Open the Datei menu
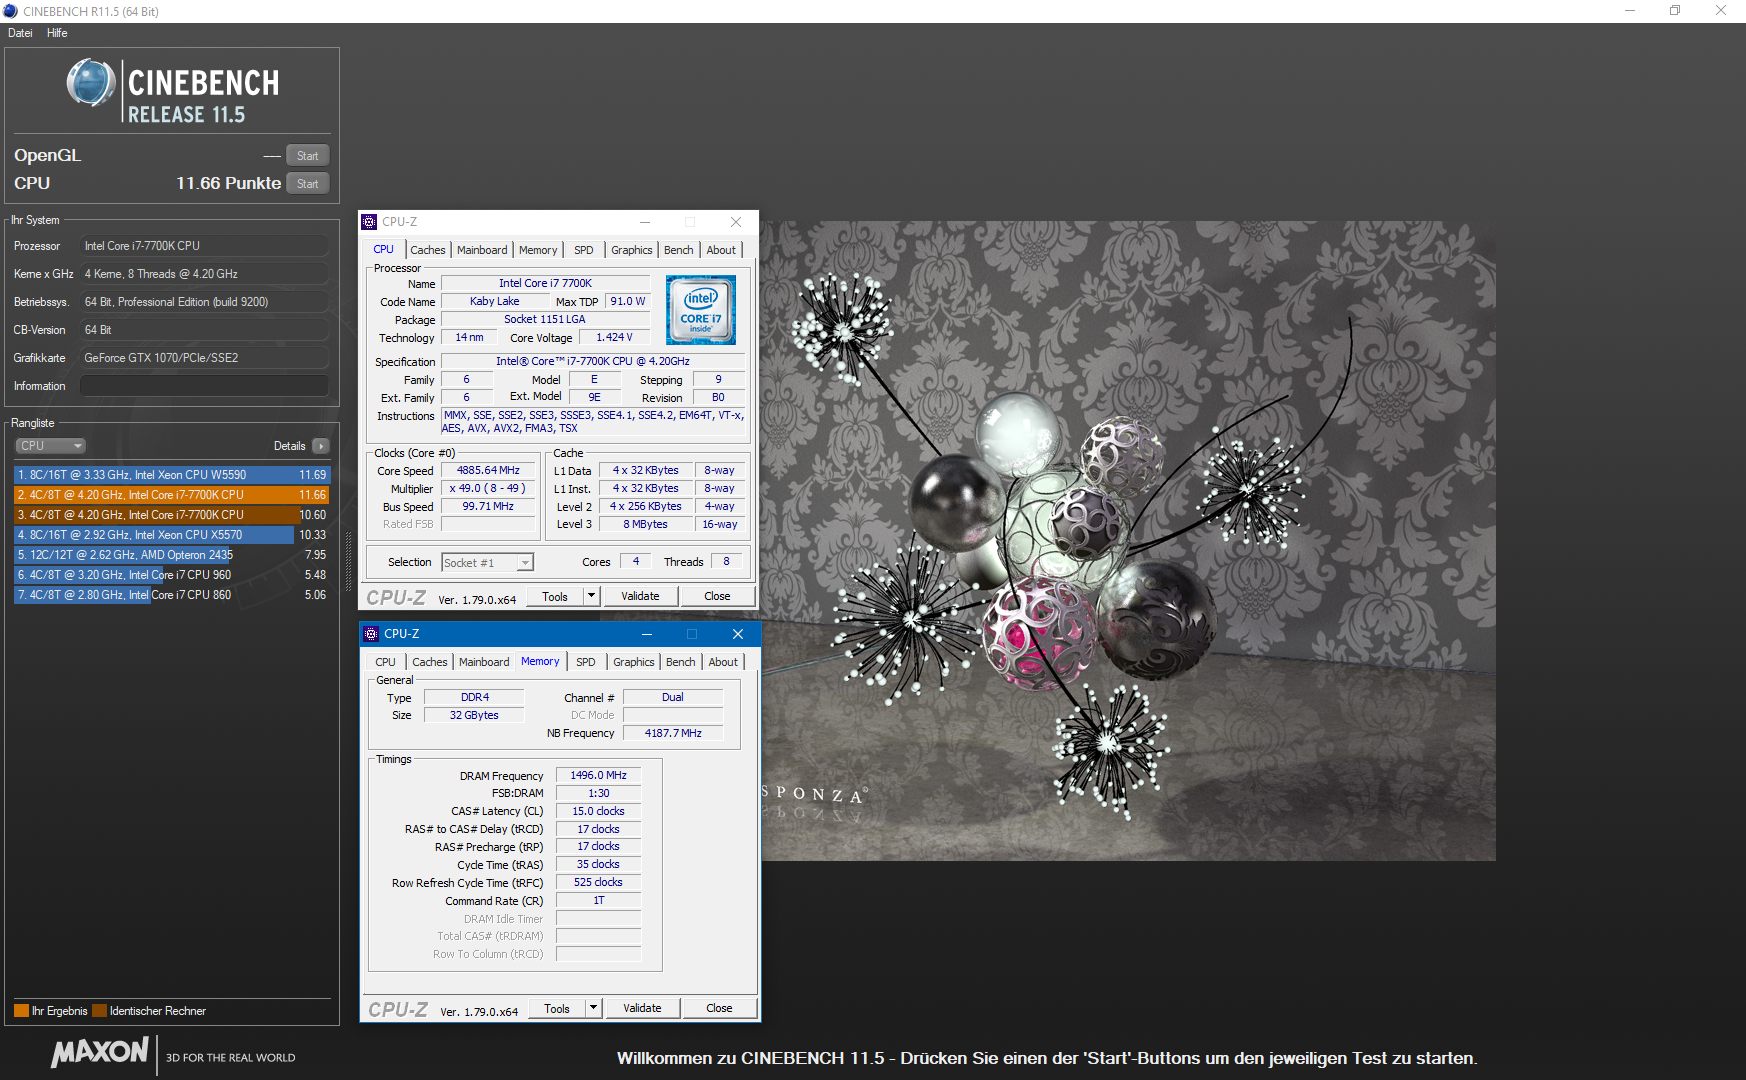 (x=20, y=33)
